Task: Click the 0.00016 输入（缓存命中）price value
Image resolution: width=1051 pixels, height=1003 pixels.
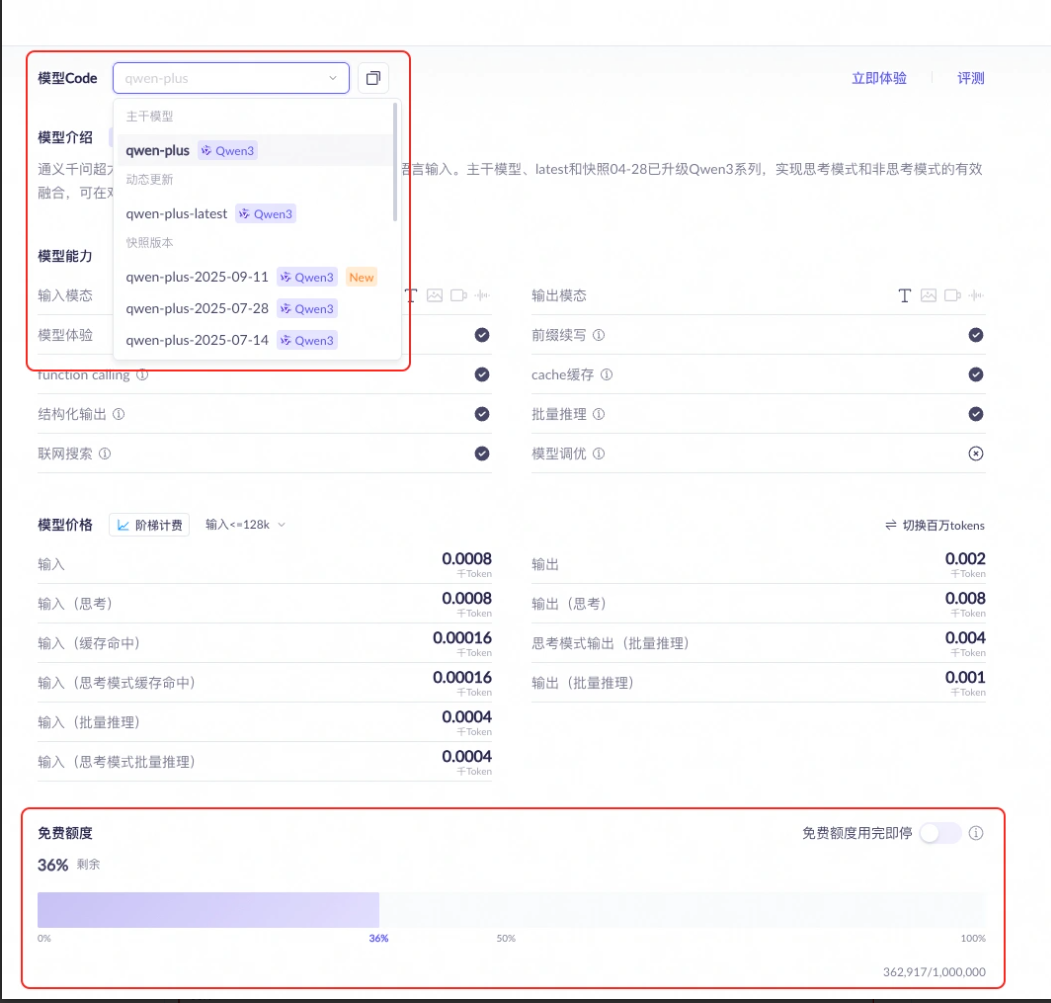Action: pyautogui.click(x=462, y=638)
